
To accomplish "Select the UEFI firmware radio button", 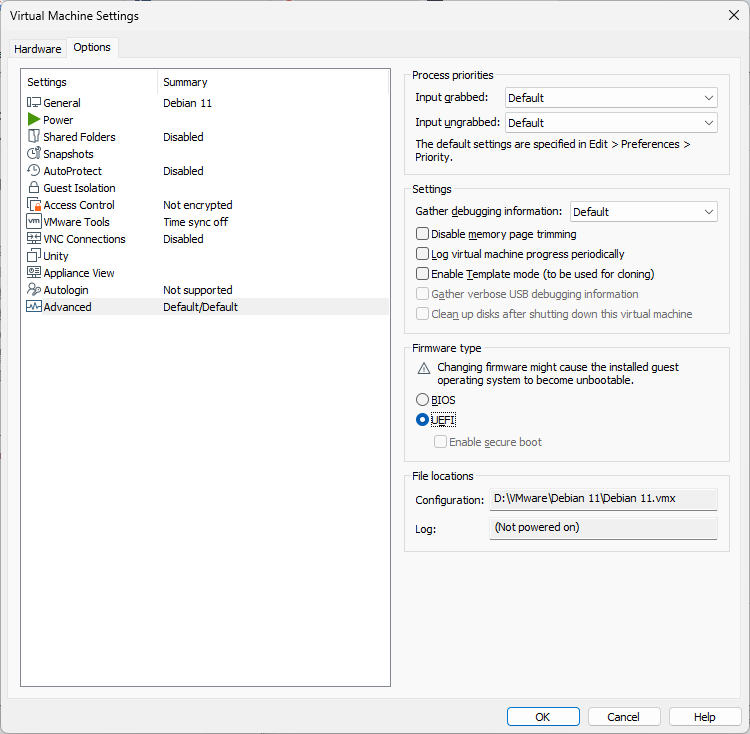I will click(422, 419).
